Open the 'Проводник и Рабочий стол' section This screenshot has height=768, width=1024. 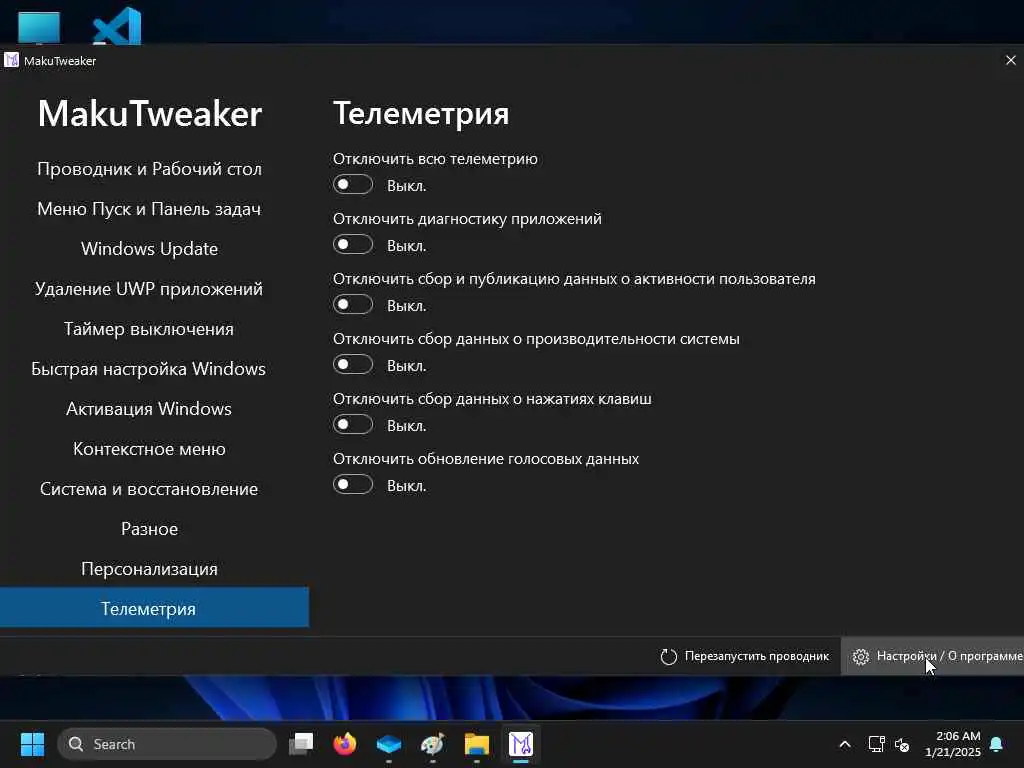[150, 168]
